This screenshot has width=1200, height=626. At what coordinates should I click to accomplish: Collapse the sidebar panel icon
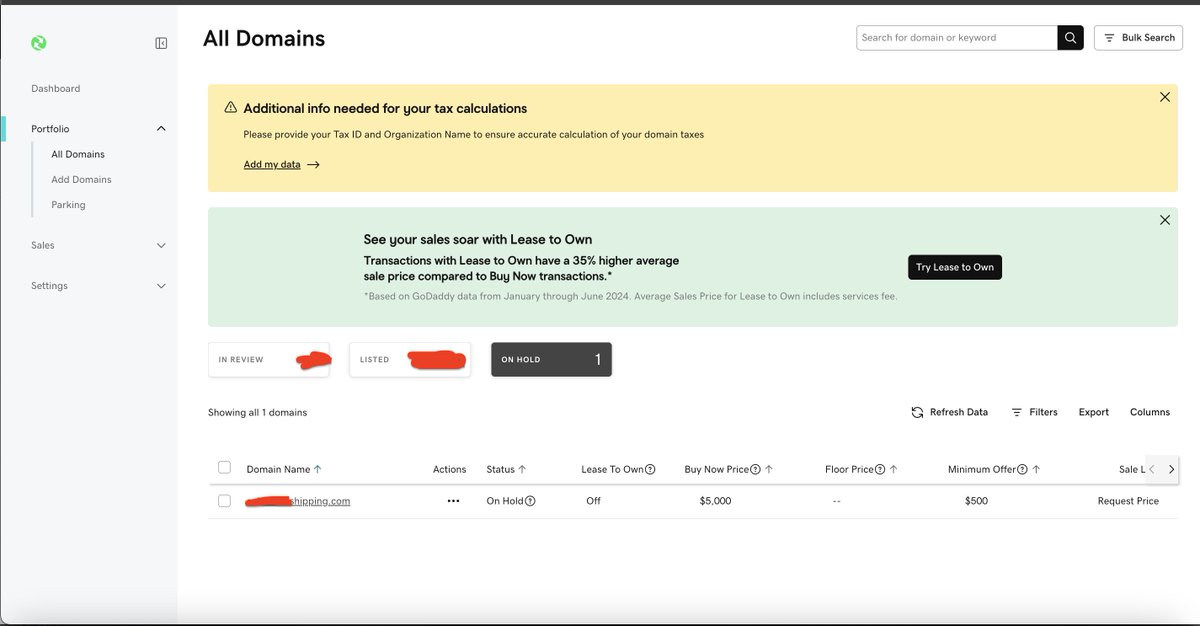click(161, 43)
